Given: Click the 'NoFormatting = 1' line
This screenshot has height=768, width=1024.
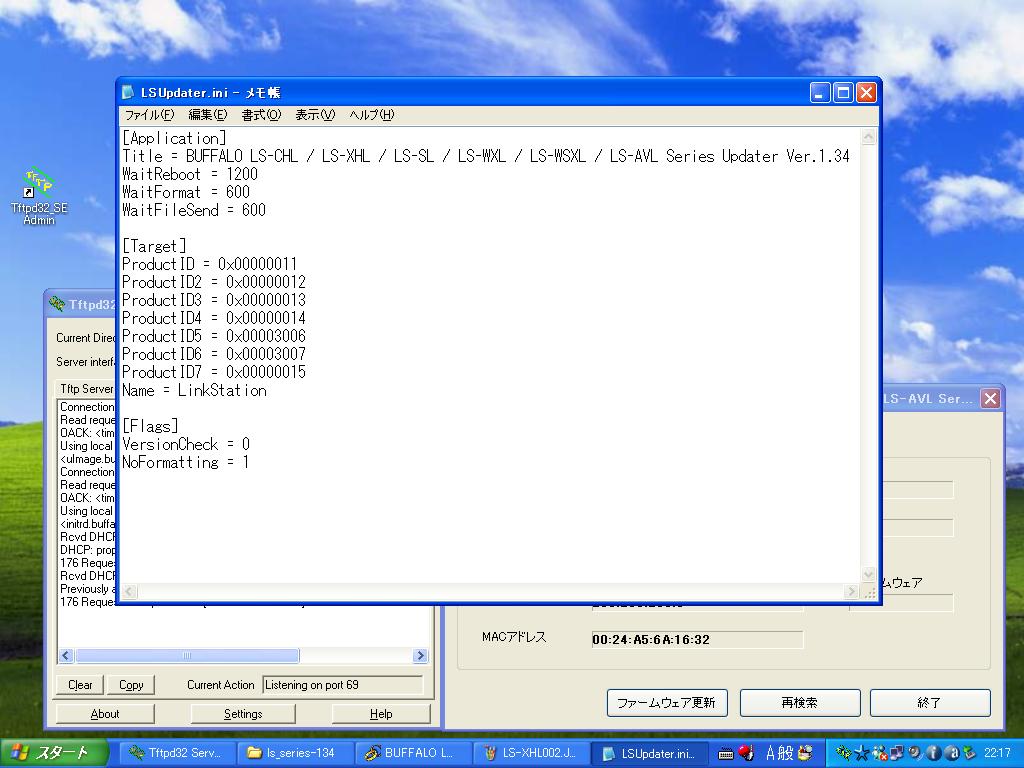Looking at the screenshot, I should click(185, 462).
